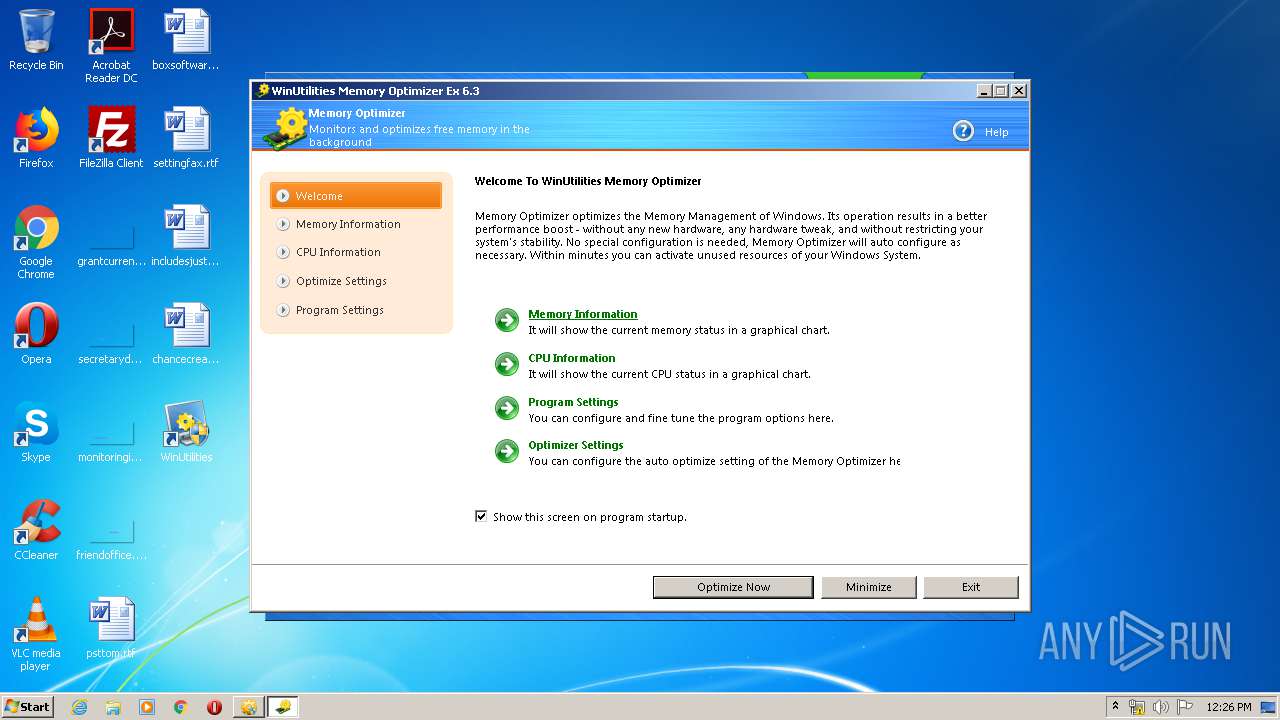Click the CPU Information link

coord(572,358)
